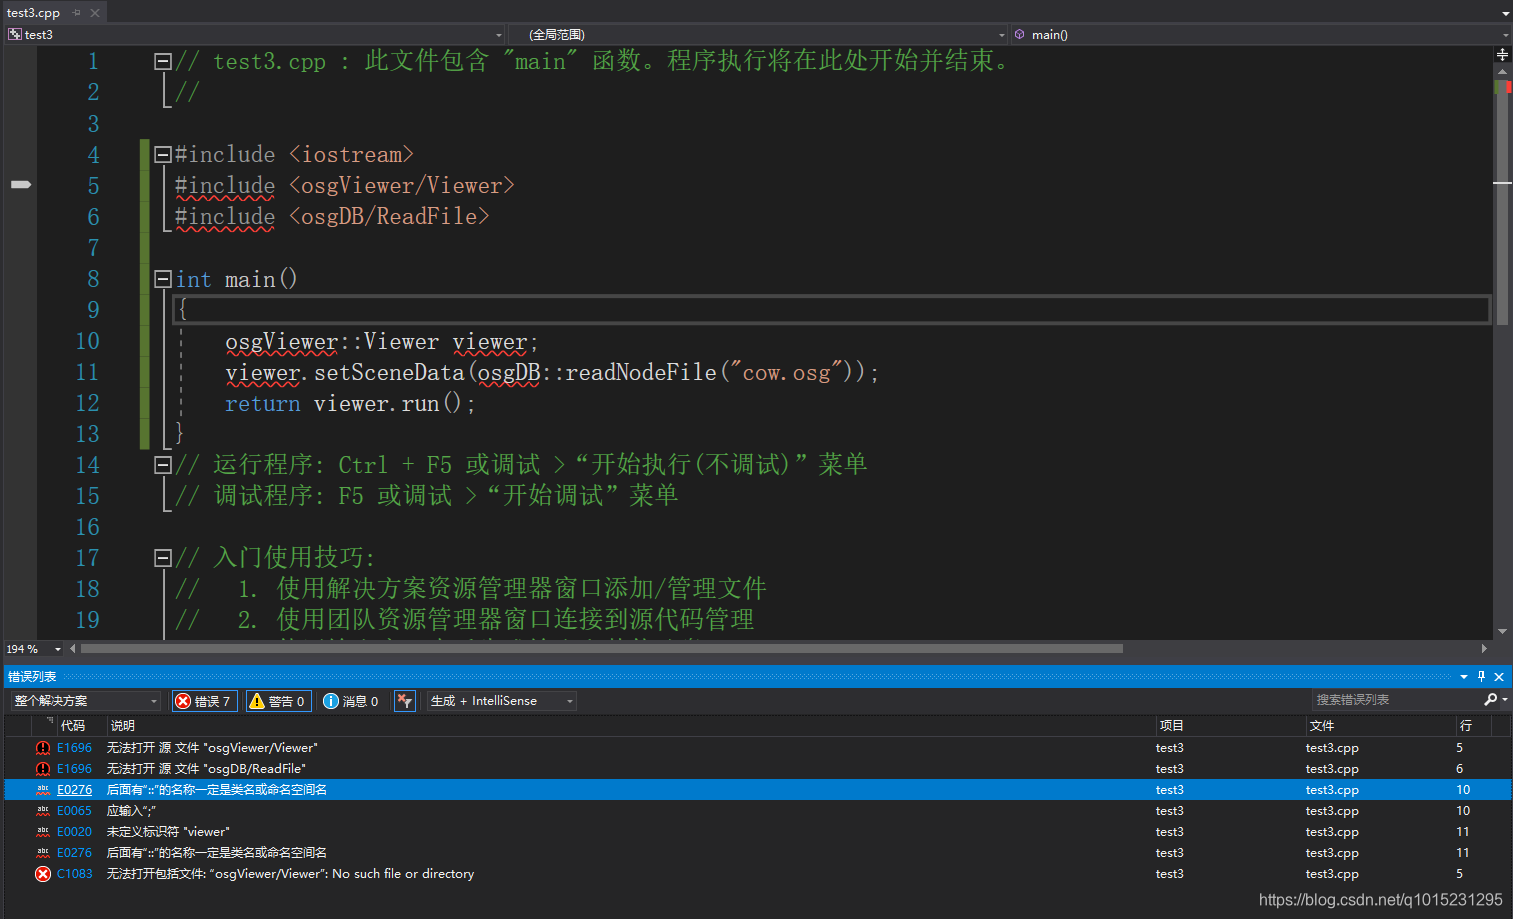Open the E1696 link for osgDB/ReadFile error
1513x919 pixels.
(74, 769)
